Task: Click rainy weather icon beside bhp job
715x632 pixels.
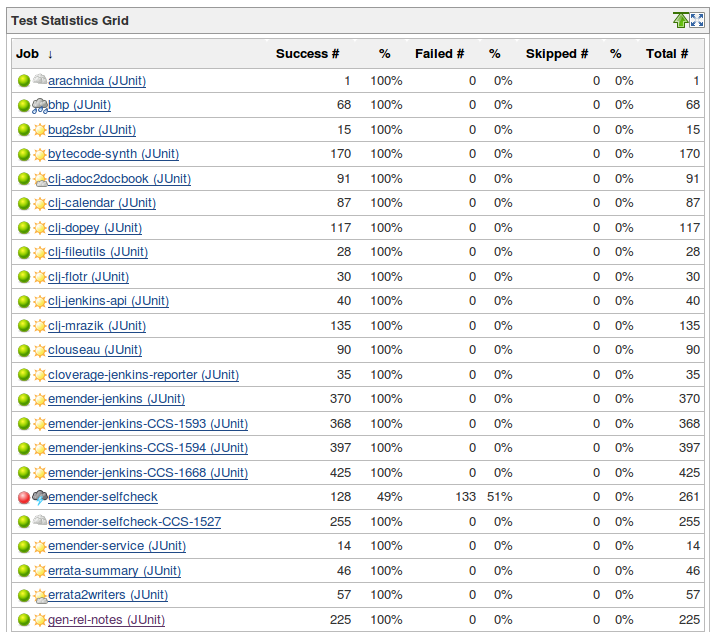Action: click(x=40, y=106)
